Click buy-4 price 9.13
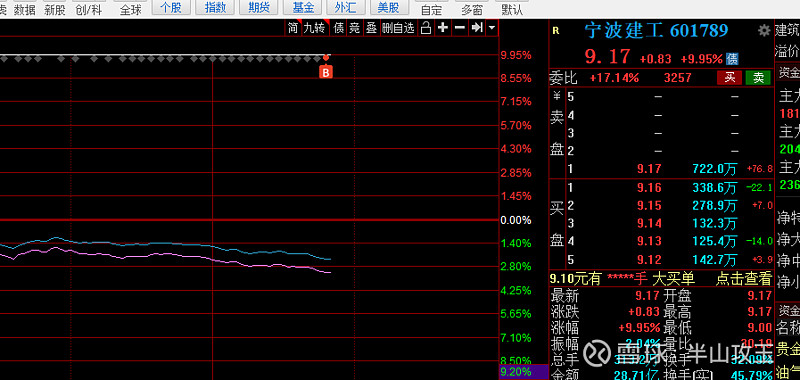 (x=649, y=241)
